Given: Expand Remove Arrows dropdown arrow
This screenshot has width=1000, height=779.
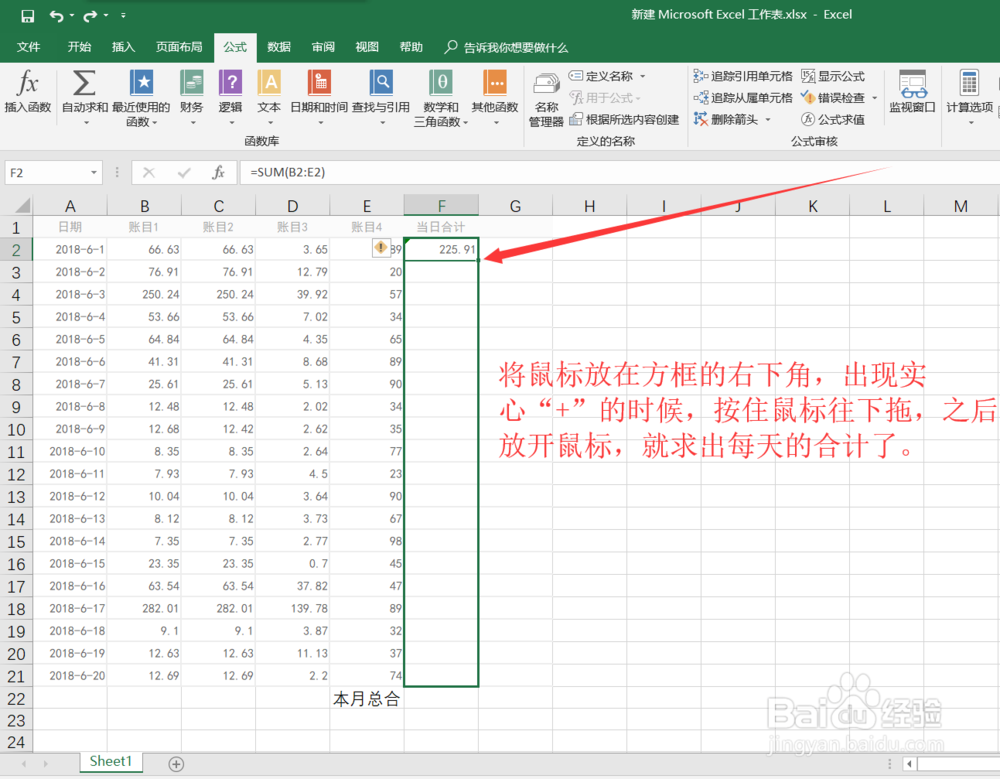Looking at the screenshot, I should [x=768, y=119].
